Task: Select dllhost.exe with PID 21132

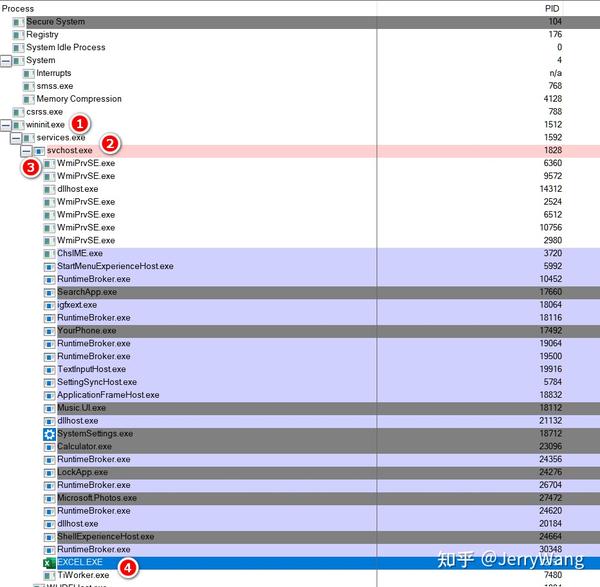Action: click(78, 421)
